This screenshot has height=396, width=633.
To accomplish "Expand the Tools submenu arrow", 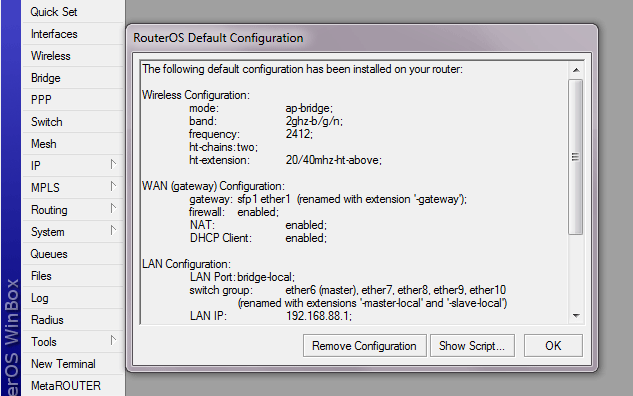I will (x=113, y=341).
